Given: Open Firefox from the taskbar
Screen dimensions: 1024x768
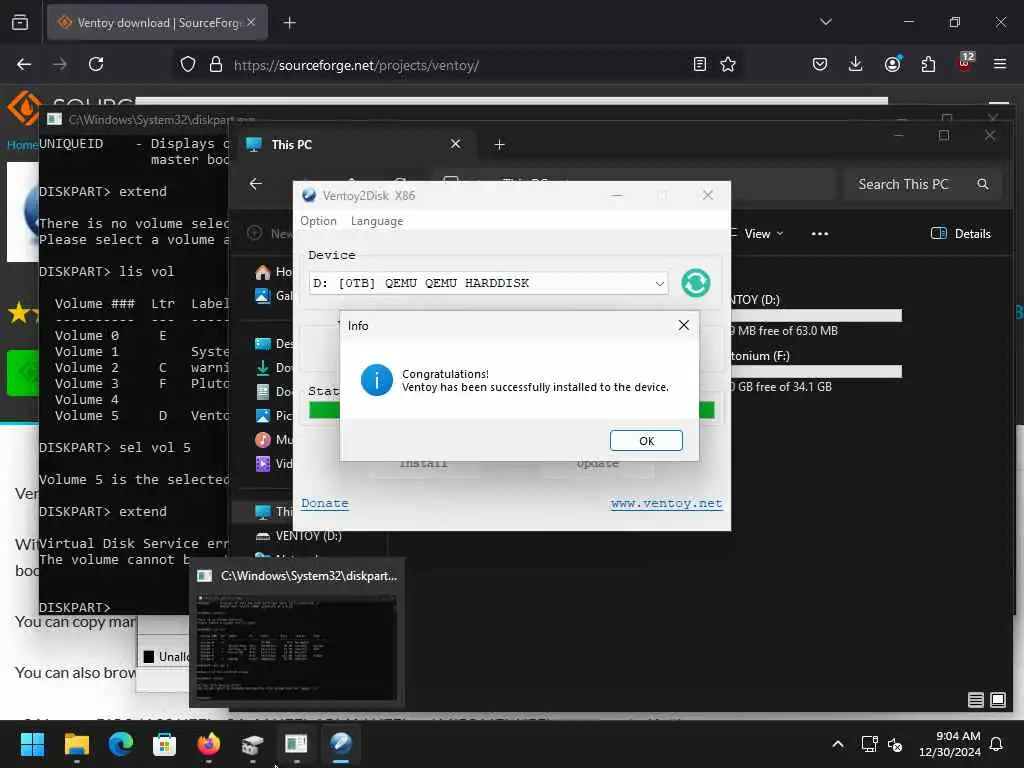Looking at the screenshot, I should (208, 744).
